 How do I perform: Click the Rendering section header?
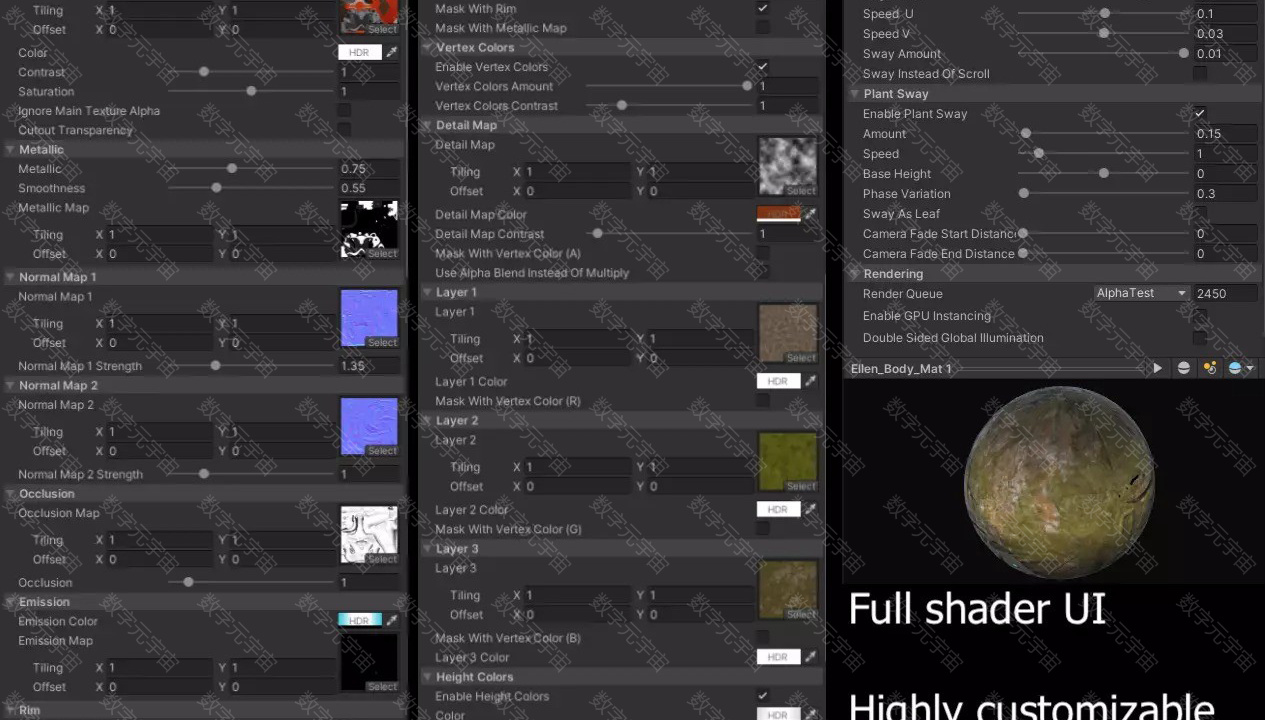point(893,274)
